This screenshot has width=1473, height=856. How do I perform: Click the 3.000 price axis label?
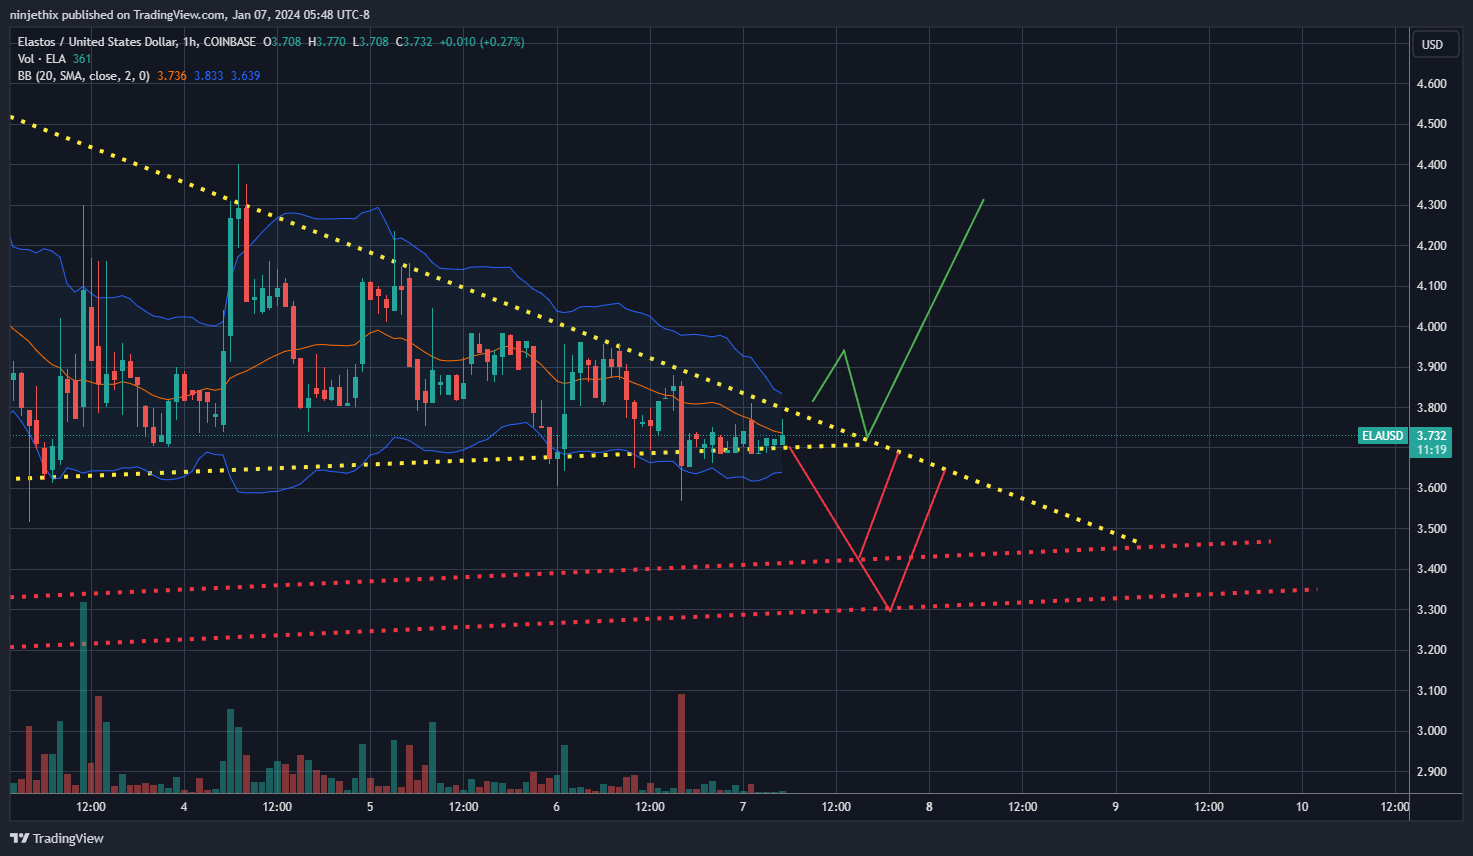[1431, 731]
